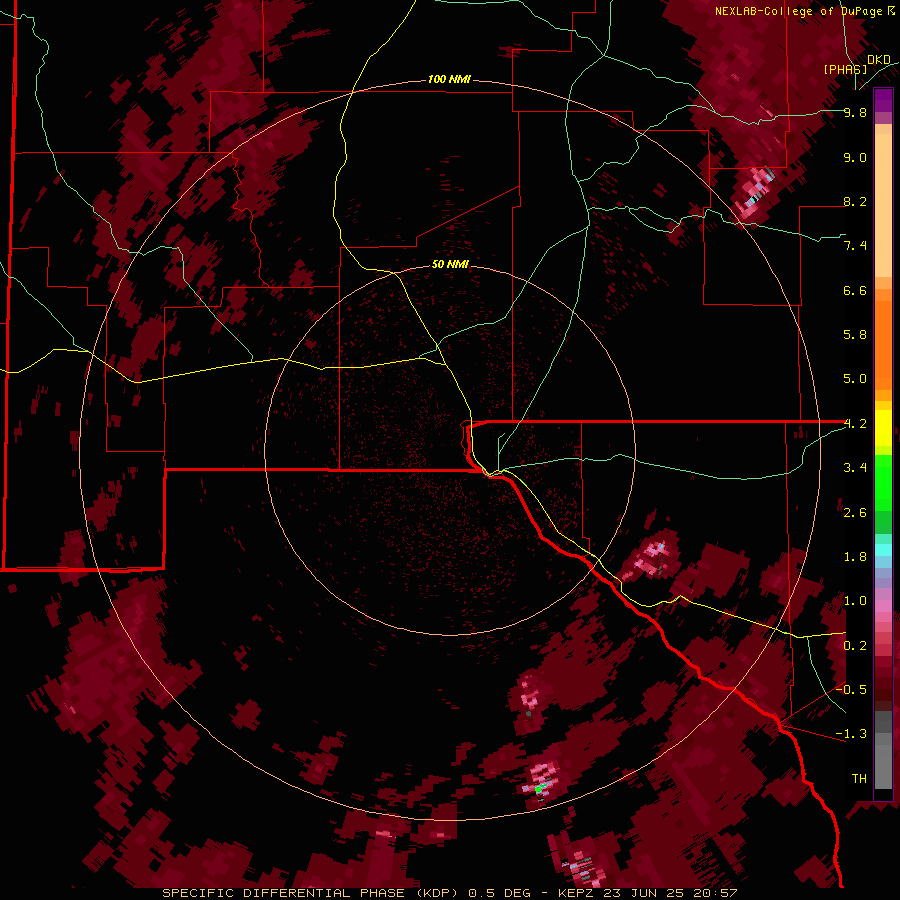Click the 5.0 scale value
900x900 pixels.
tap(855, 379)
